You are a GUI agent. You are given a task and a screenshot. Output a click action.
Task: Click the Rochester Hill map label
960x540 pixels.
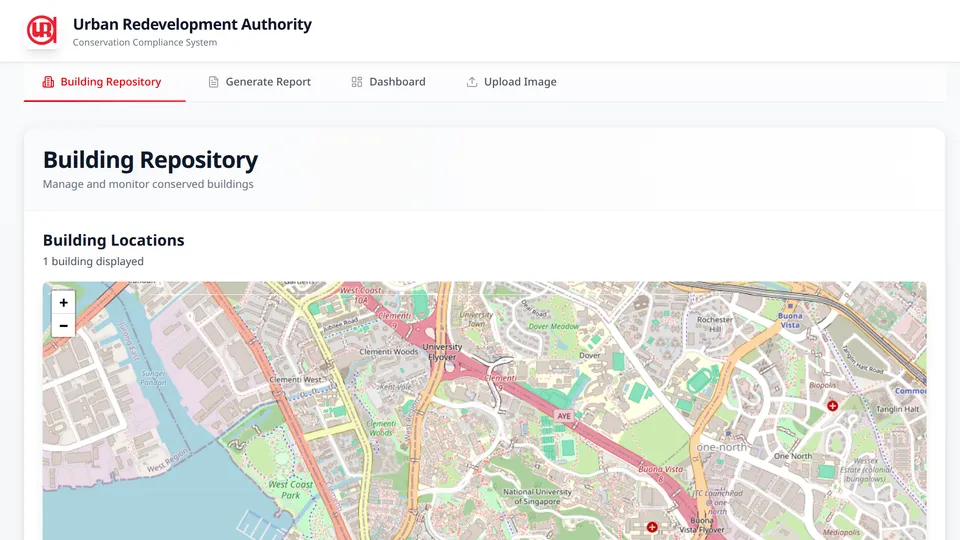pos(714,324)
